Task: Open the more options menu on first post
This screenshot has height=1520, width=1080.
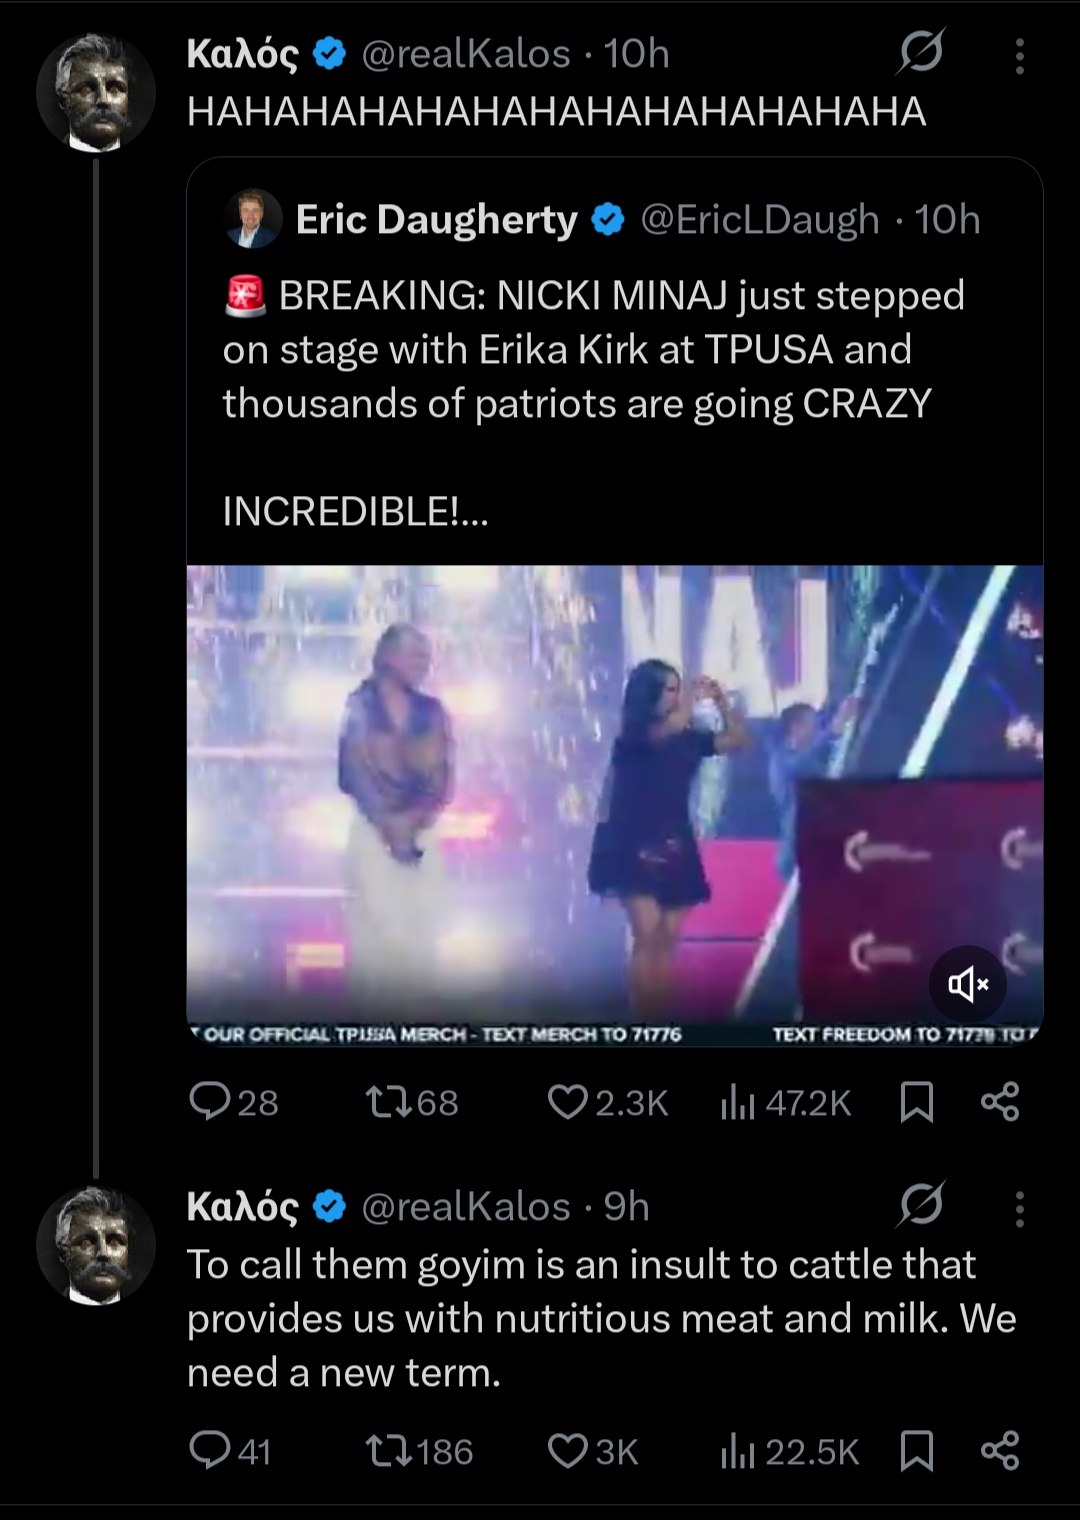Action: pos(1019,56)
